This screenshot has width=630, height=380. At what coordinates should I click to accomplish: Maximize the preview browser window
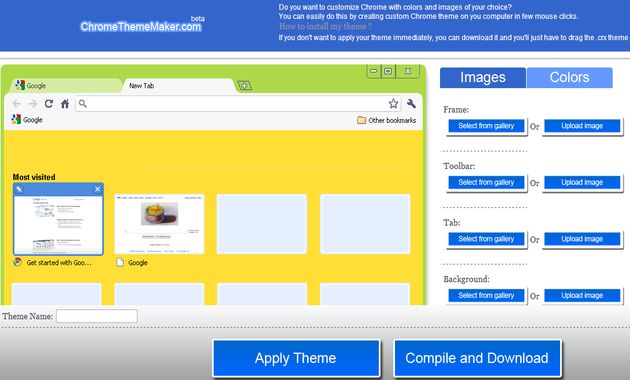(388, 72)
